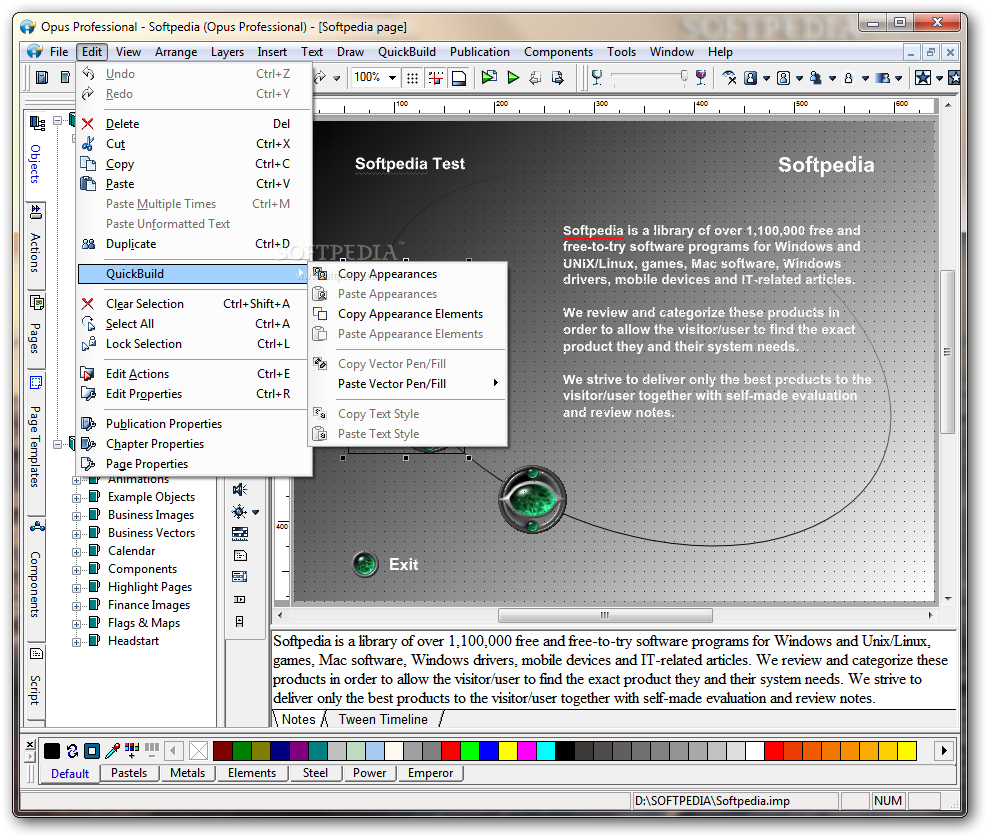Click the no-color crossed box swatch
Viewport: 988px width, 838px height.
[198, 750]
